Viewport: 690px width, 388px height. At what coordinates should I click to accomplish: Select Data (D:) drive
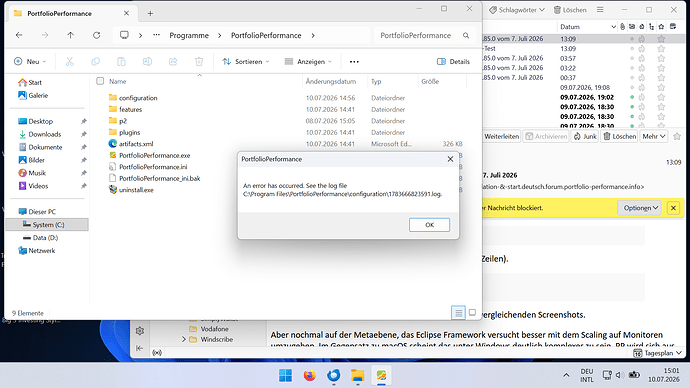point(40,238)
